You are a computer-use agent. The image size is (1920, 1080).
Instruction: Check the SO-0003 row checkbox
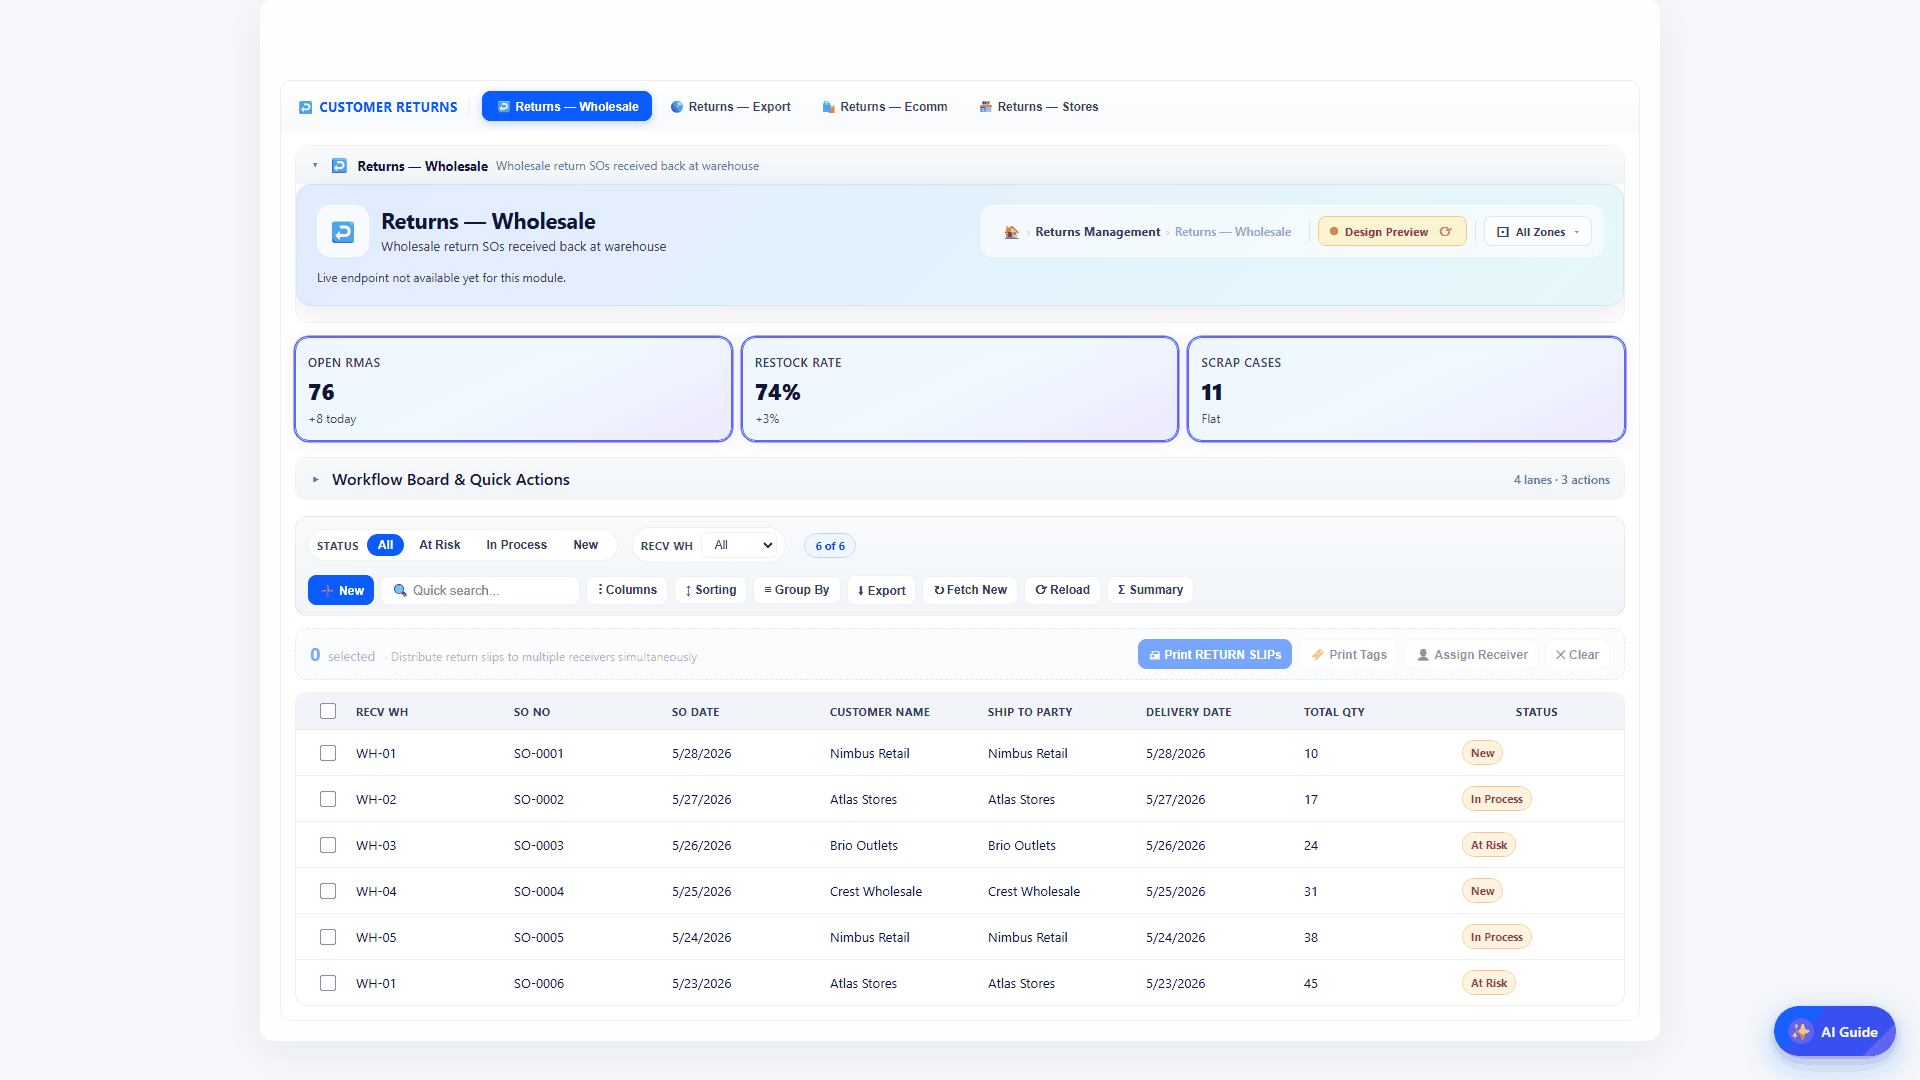328,845
